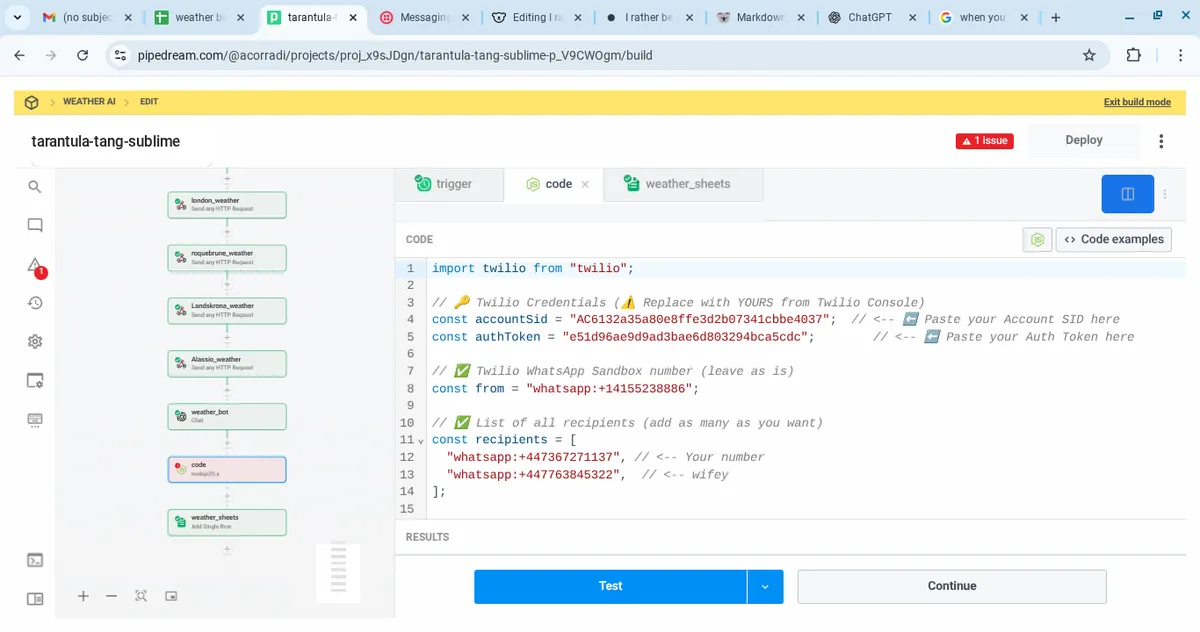The height and width of the screenshot is (632, 1200).
Task: Click the warning icon with red badge
Action: [35, 266]
